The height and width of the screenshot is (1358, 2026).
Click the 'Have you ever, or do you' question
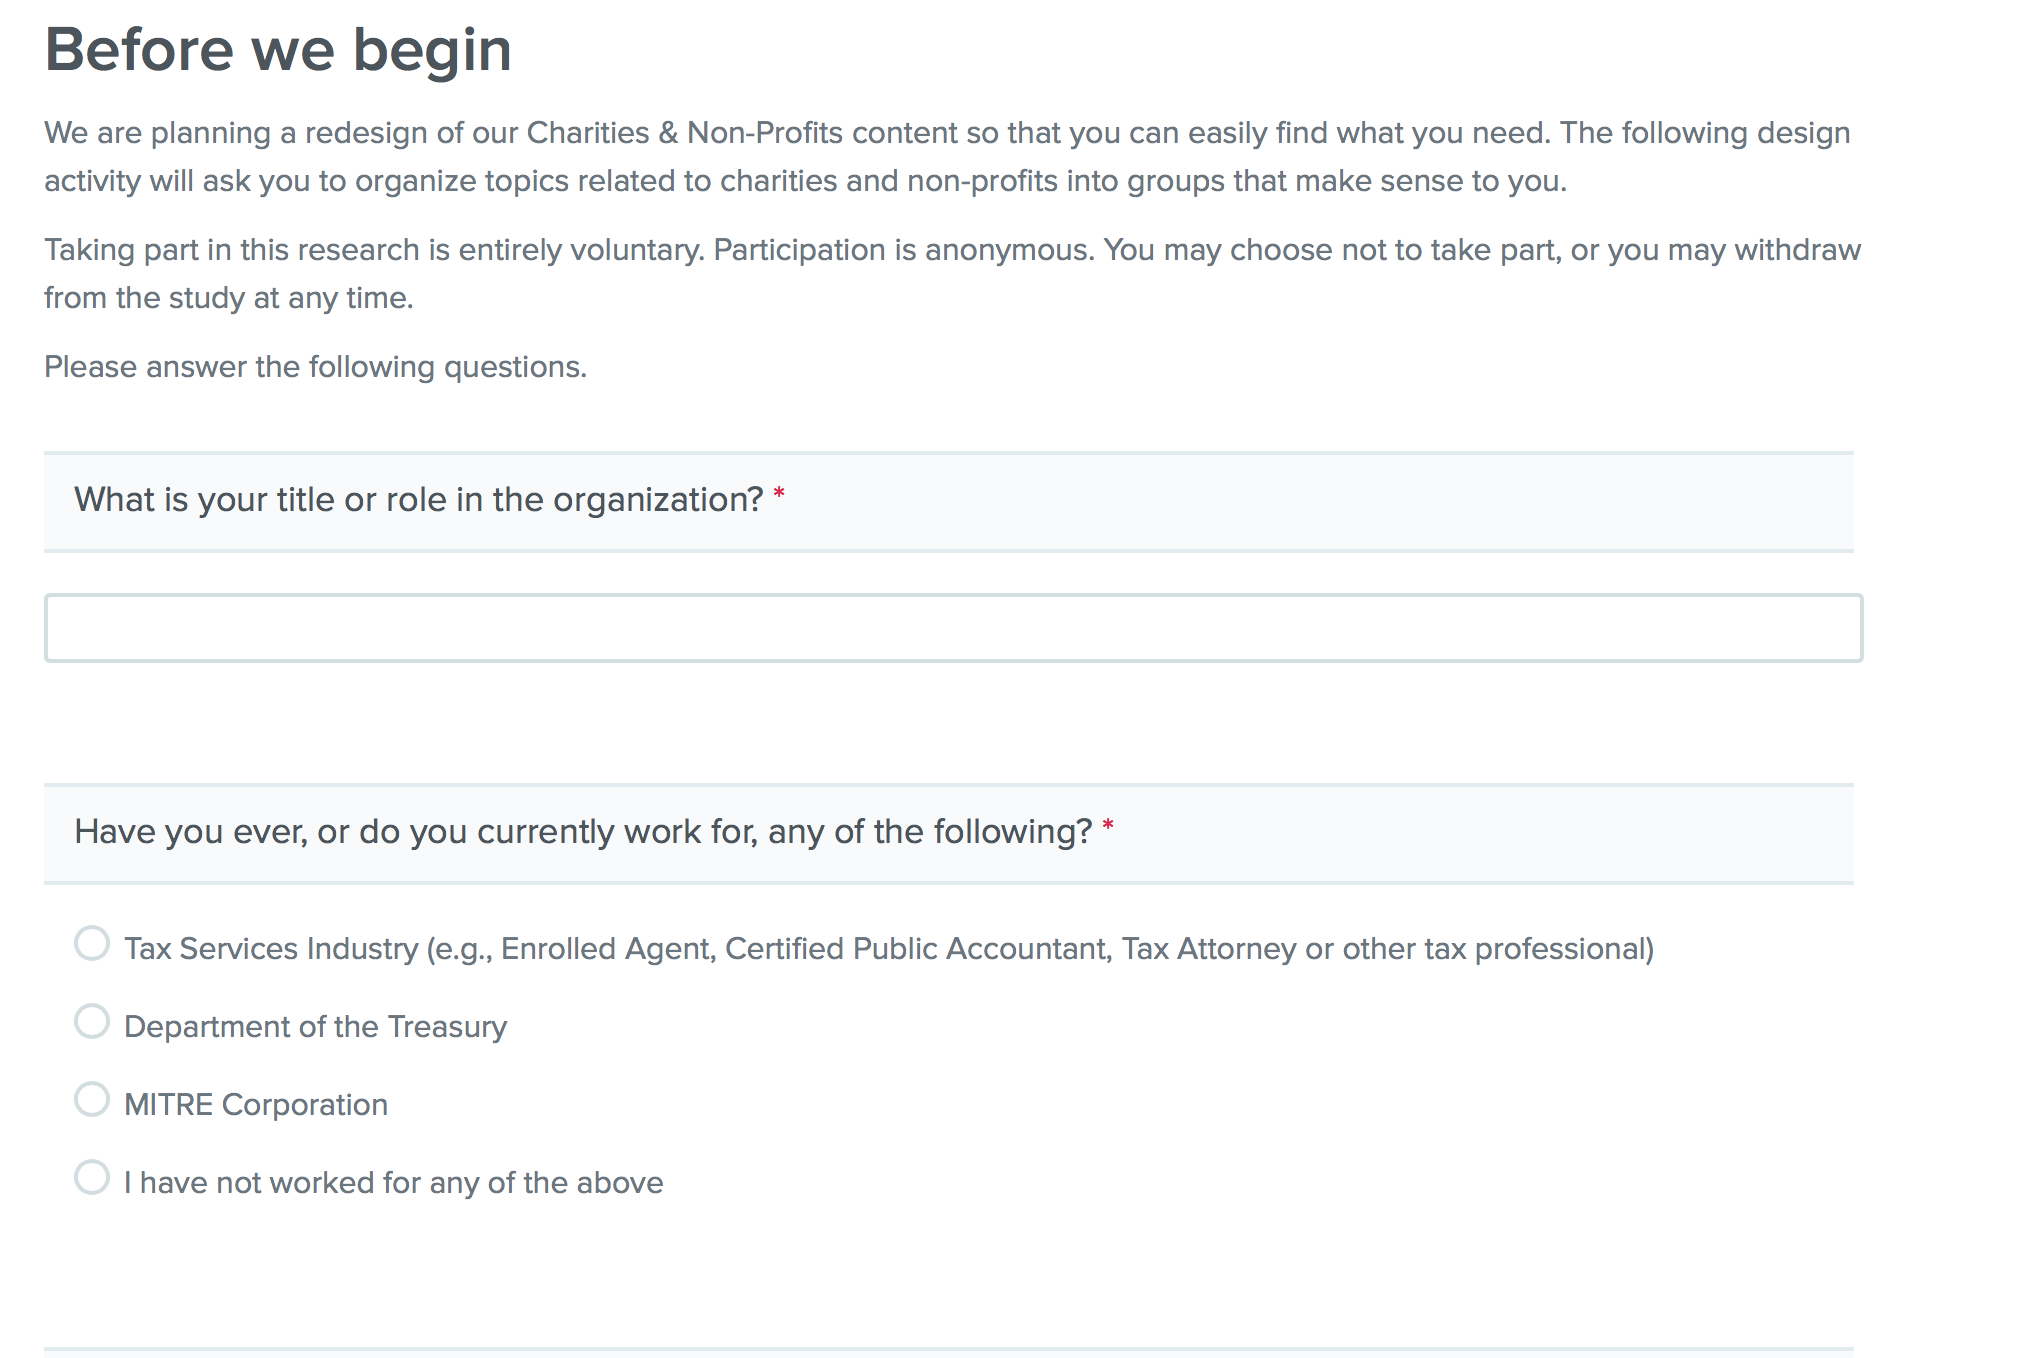tap(583, 832)
